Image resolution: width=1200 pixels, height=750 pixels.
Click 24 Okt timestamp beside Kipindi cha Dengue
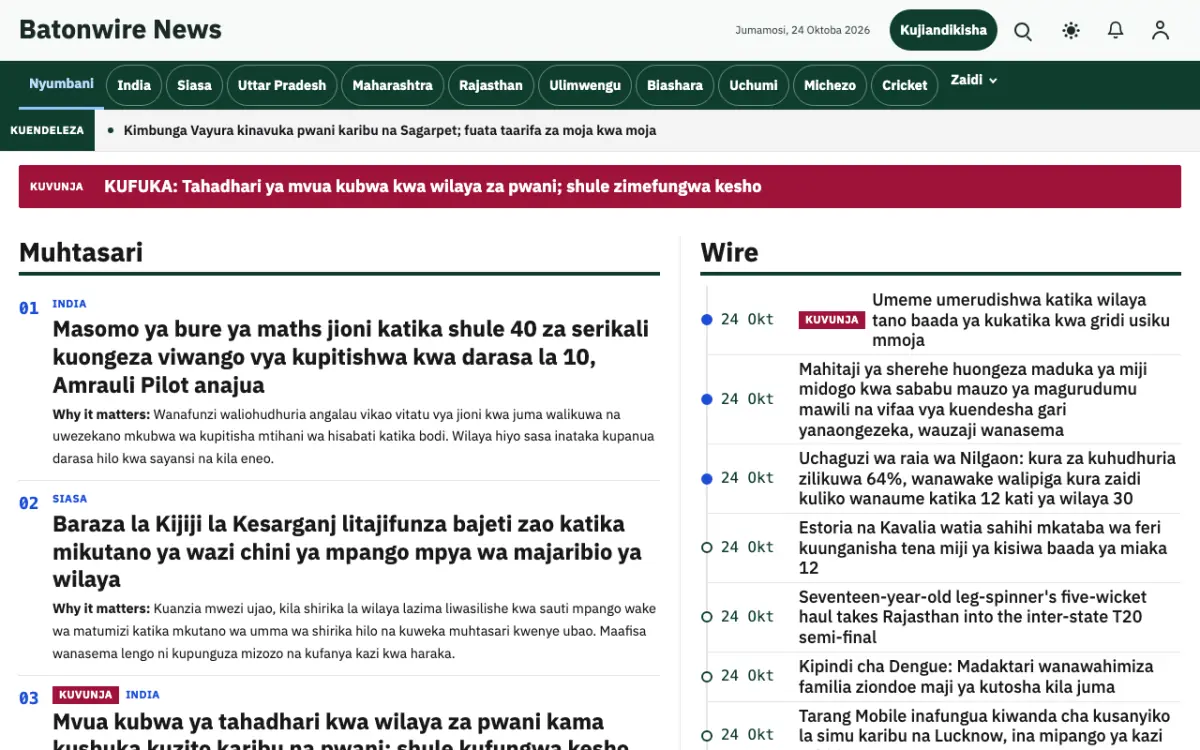[747, 676]
